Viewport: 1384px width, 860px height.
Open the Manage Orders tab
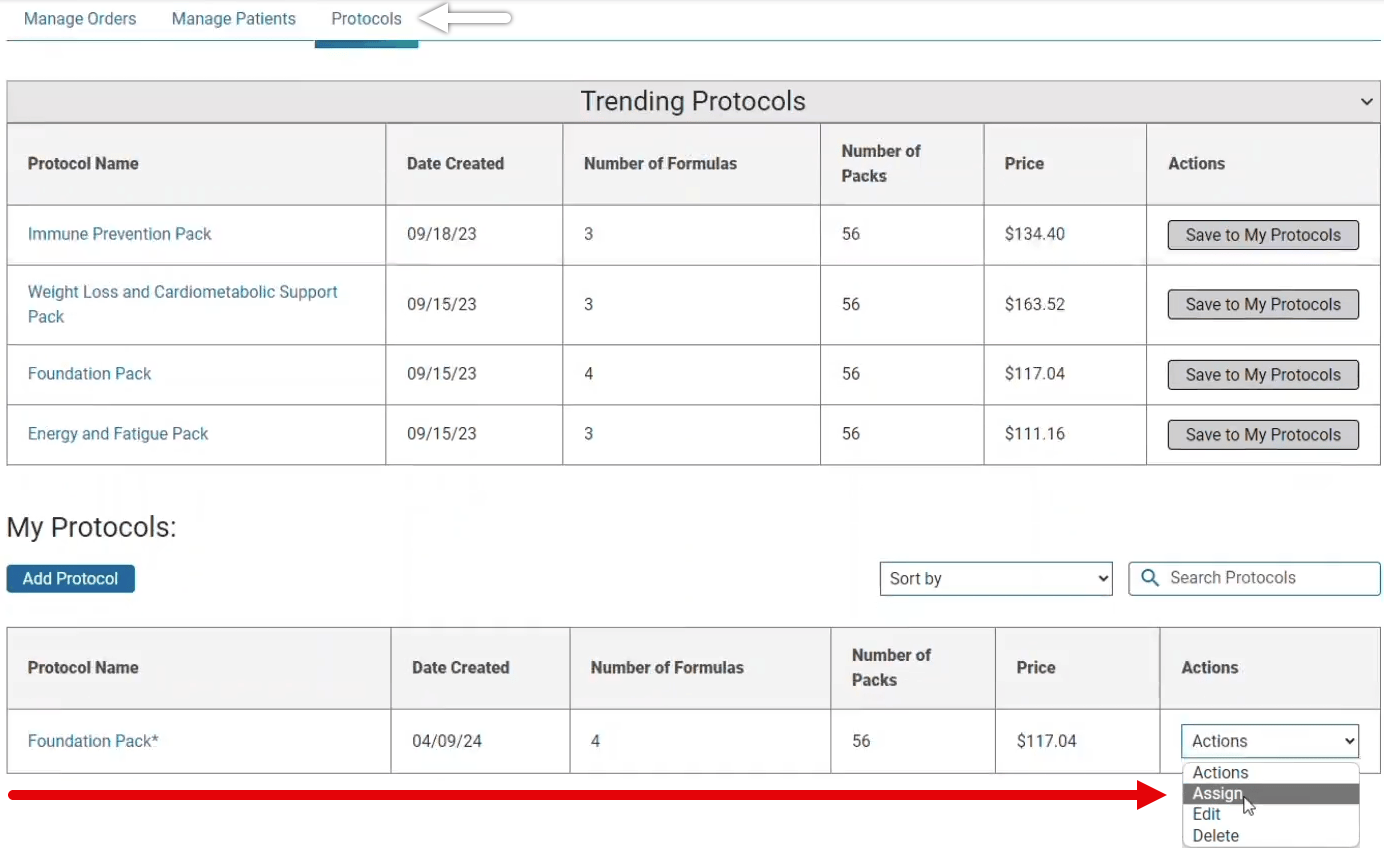click(x=80, y=19)
